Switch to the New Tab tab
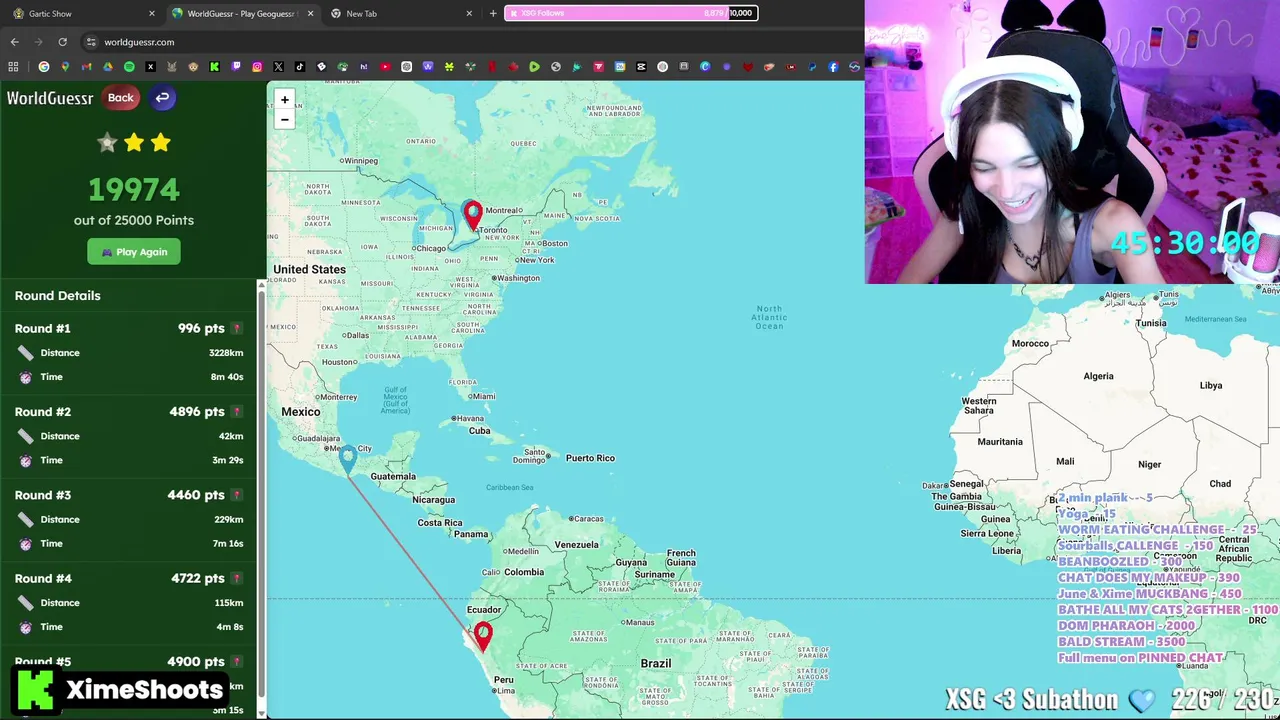Screen dimensions: 1280x720 click(x=400, y=14)
